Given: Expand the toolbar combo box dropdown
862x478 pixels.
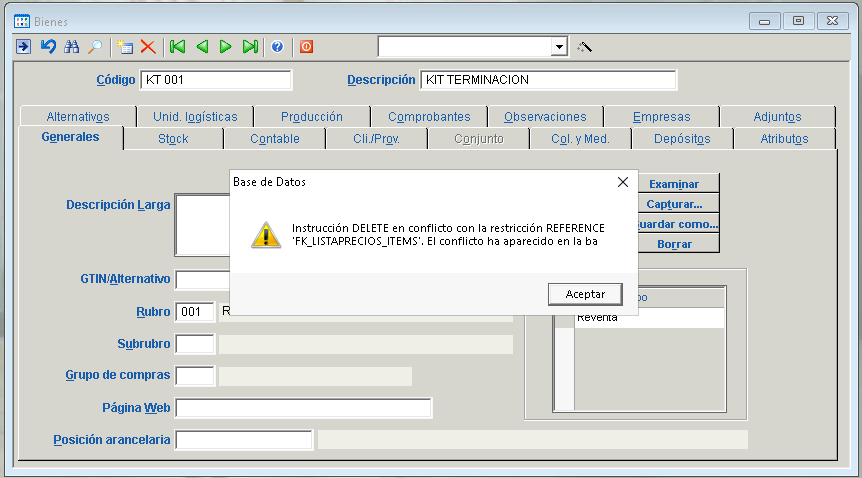Looking at the screenshot, I should (x=559, y=47).
